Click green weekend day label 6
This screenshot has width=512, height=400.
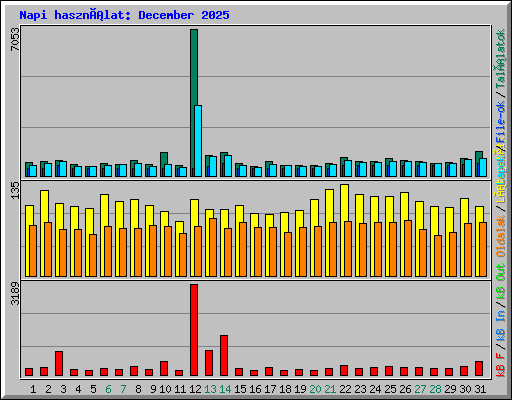click(108, 389)
